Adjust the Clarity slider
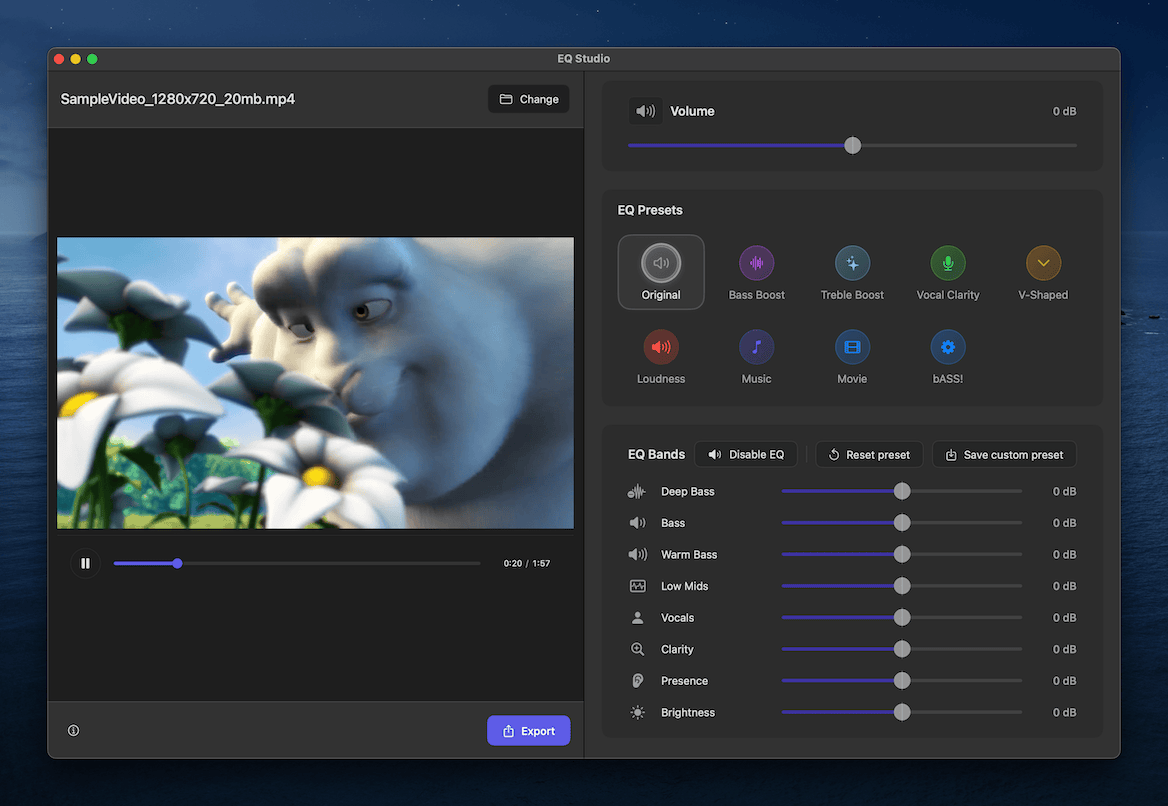Image resolution: width=1168 pixels, height=806 pixels. pyautogui.click(x=902, y=650)
